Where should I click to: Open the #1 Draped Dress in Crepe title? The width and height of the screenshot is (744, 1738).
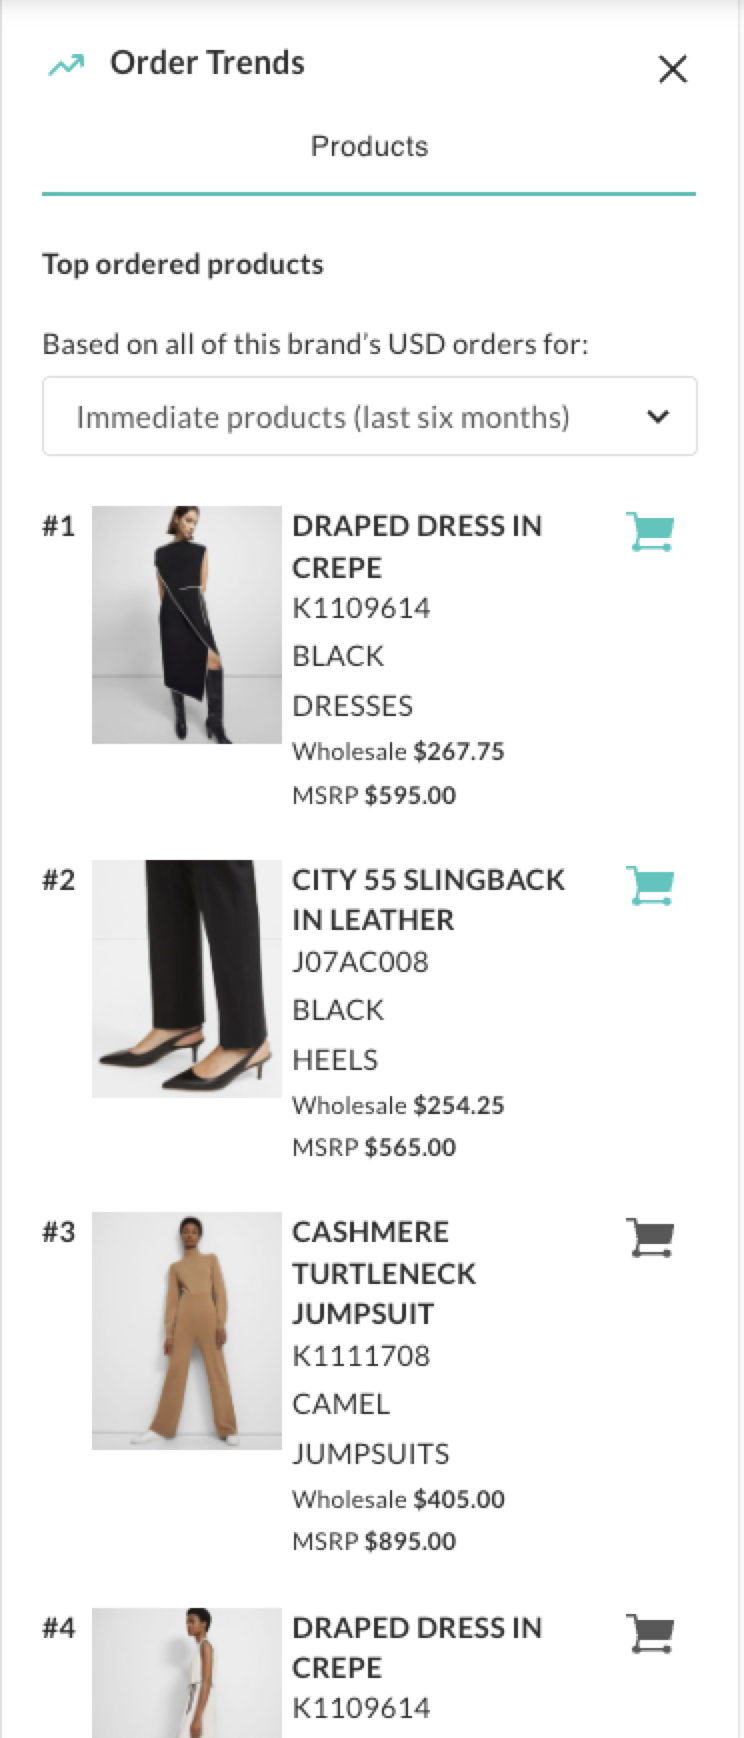click(x=417, y=546)
